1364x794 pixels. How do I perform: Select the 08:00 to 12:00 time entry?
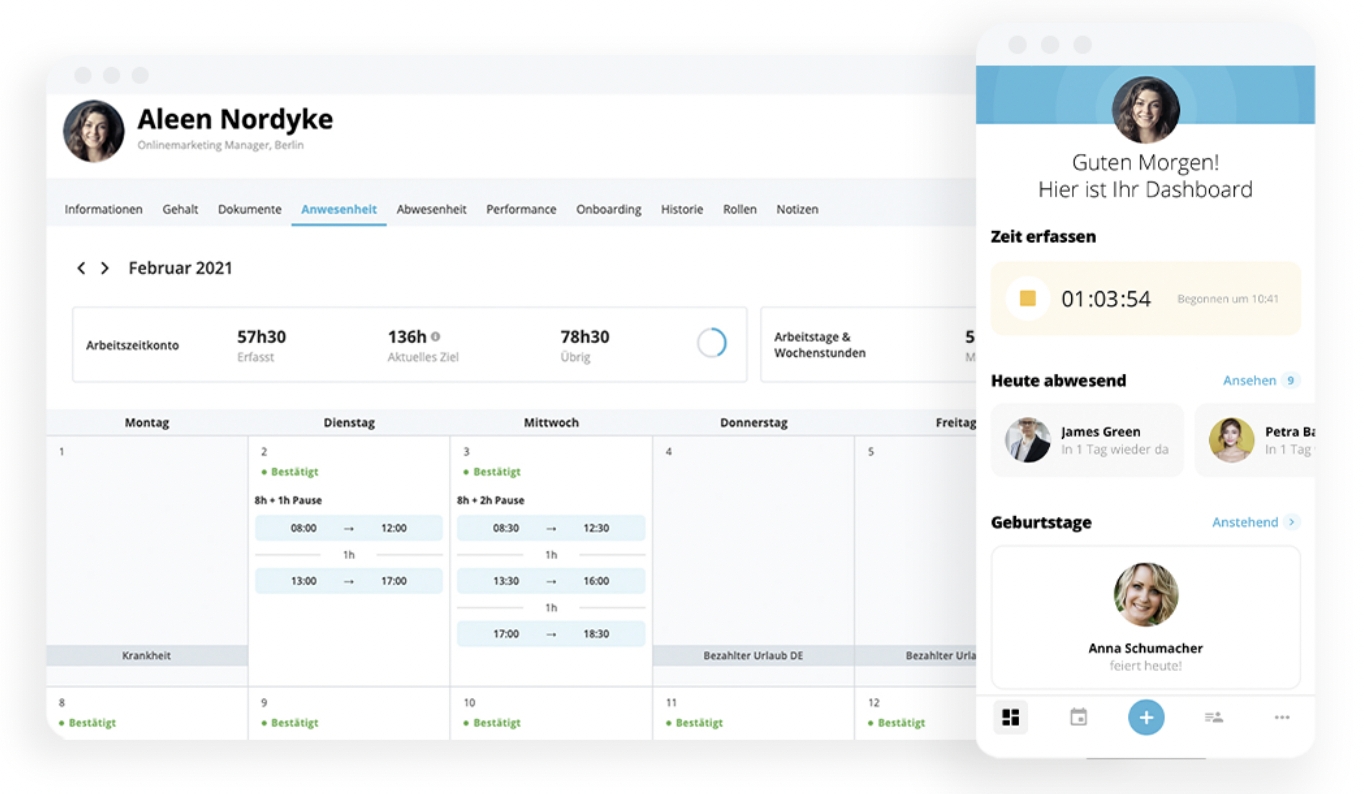[349, 528]
